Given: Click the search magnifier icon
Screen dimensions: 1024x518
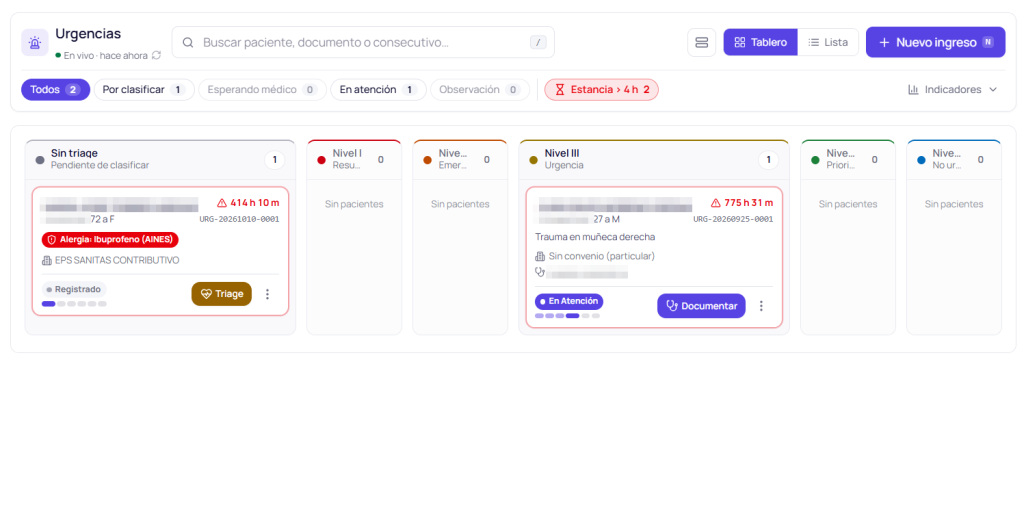Looking at the screenshot, I should pos(187,42).
